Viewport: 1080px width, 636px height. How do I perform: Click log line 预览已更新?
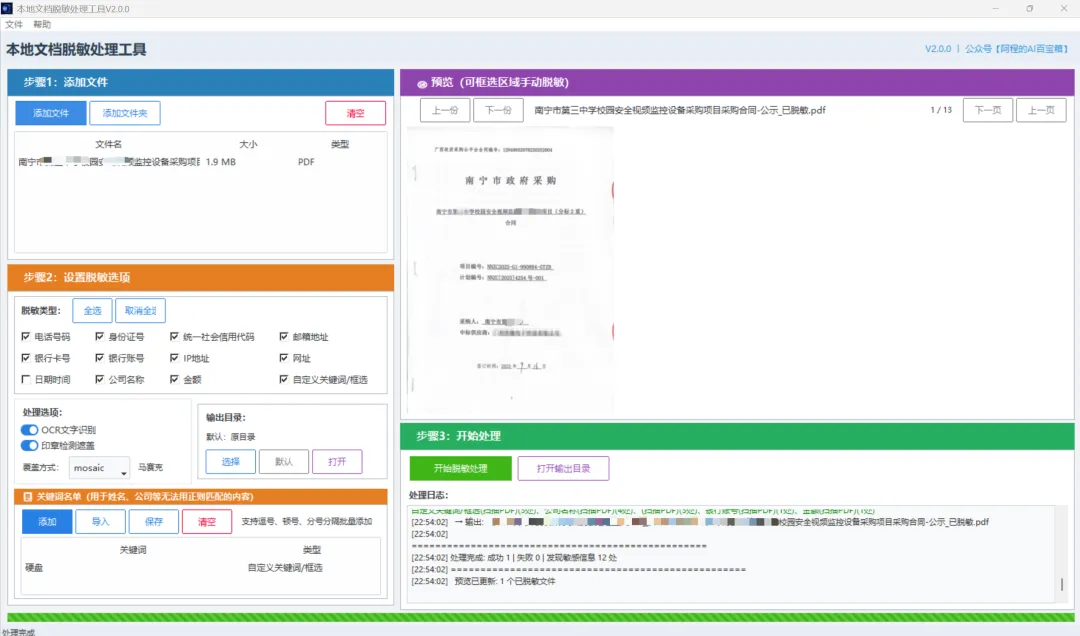[483, 582]
